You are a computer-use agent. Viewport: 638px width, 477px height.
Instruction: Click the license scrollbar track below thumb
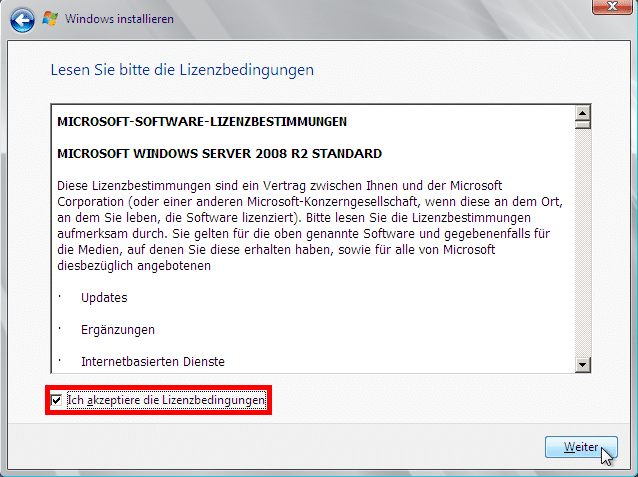point(583,243)
